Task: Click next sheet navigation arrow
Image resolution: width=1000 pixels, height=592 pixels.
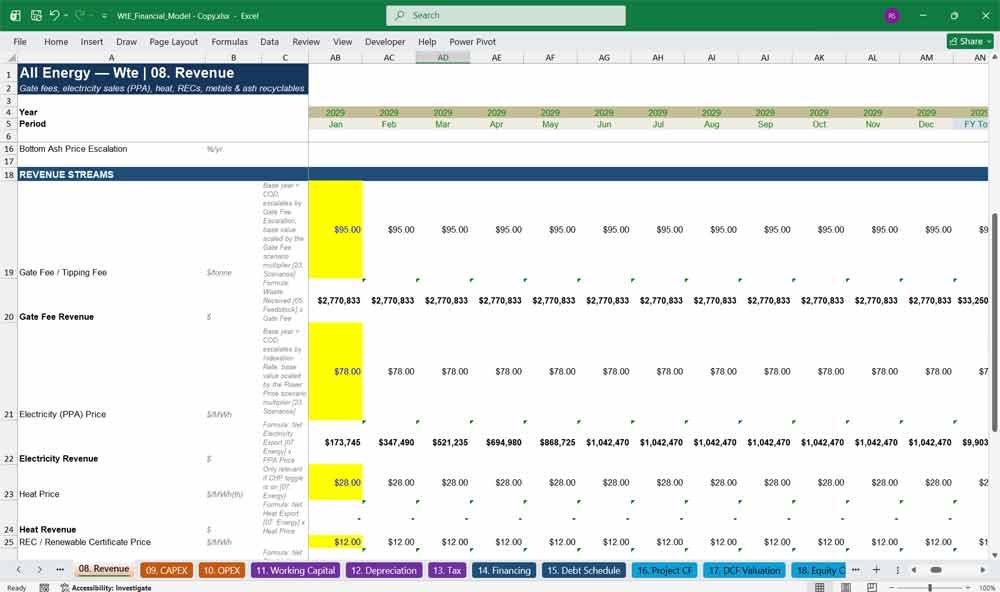Action: (x=40, y=570)
